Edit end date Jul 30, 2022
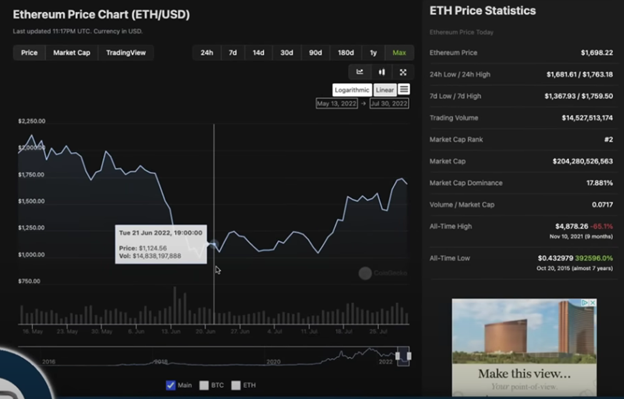Viewport: 624px width, 399px height. tap(389, 103)
